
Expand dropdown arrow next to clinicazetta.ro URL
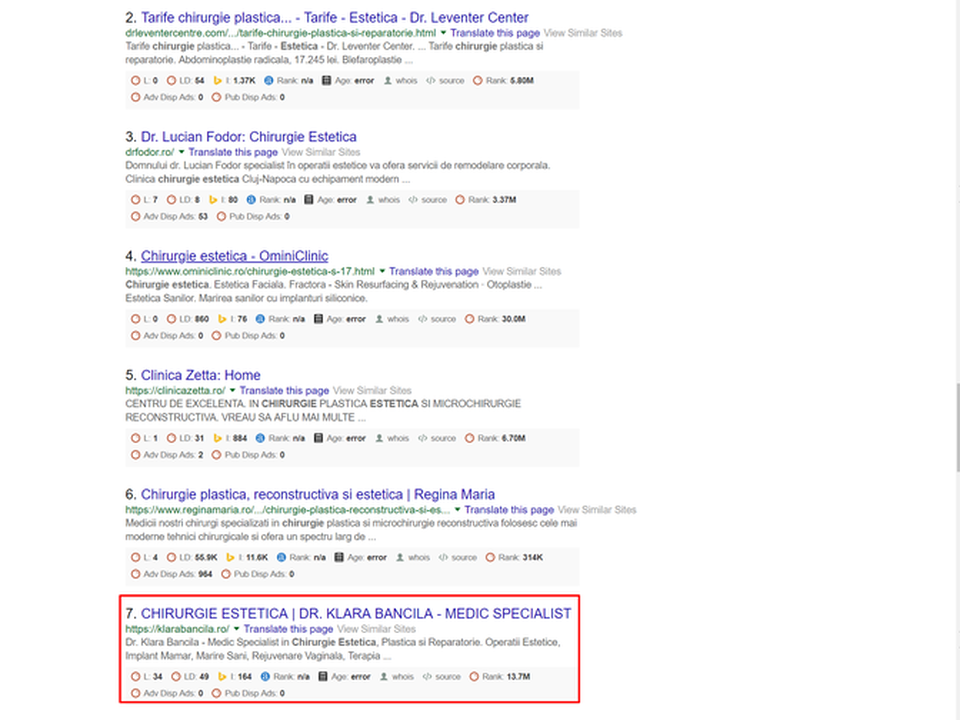233,390
